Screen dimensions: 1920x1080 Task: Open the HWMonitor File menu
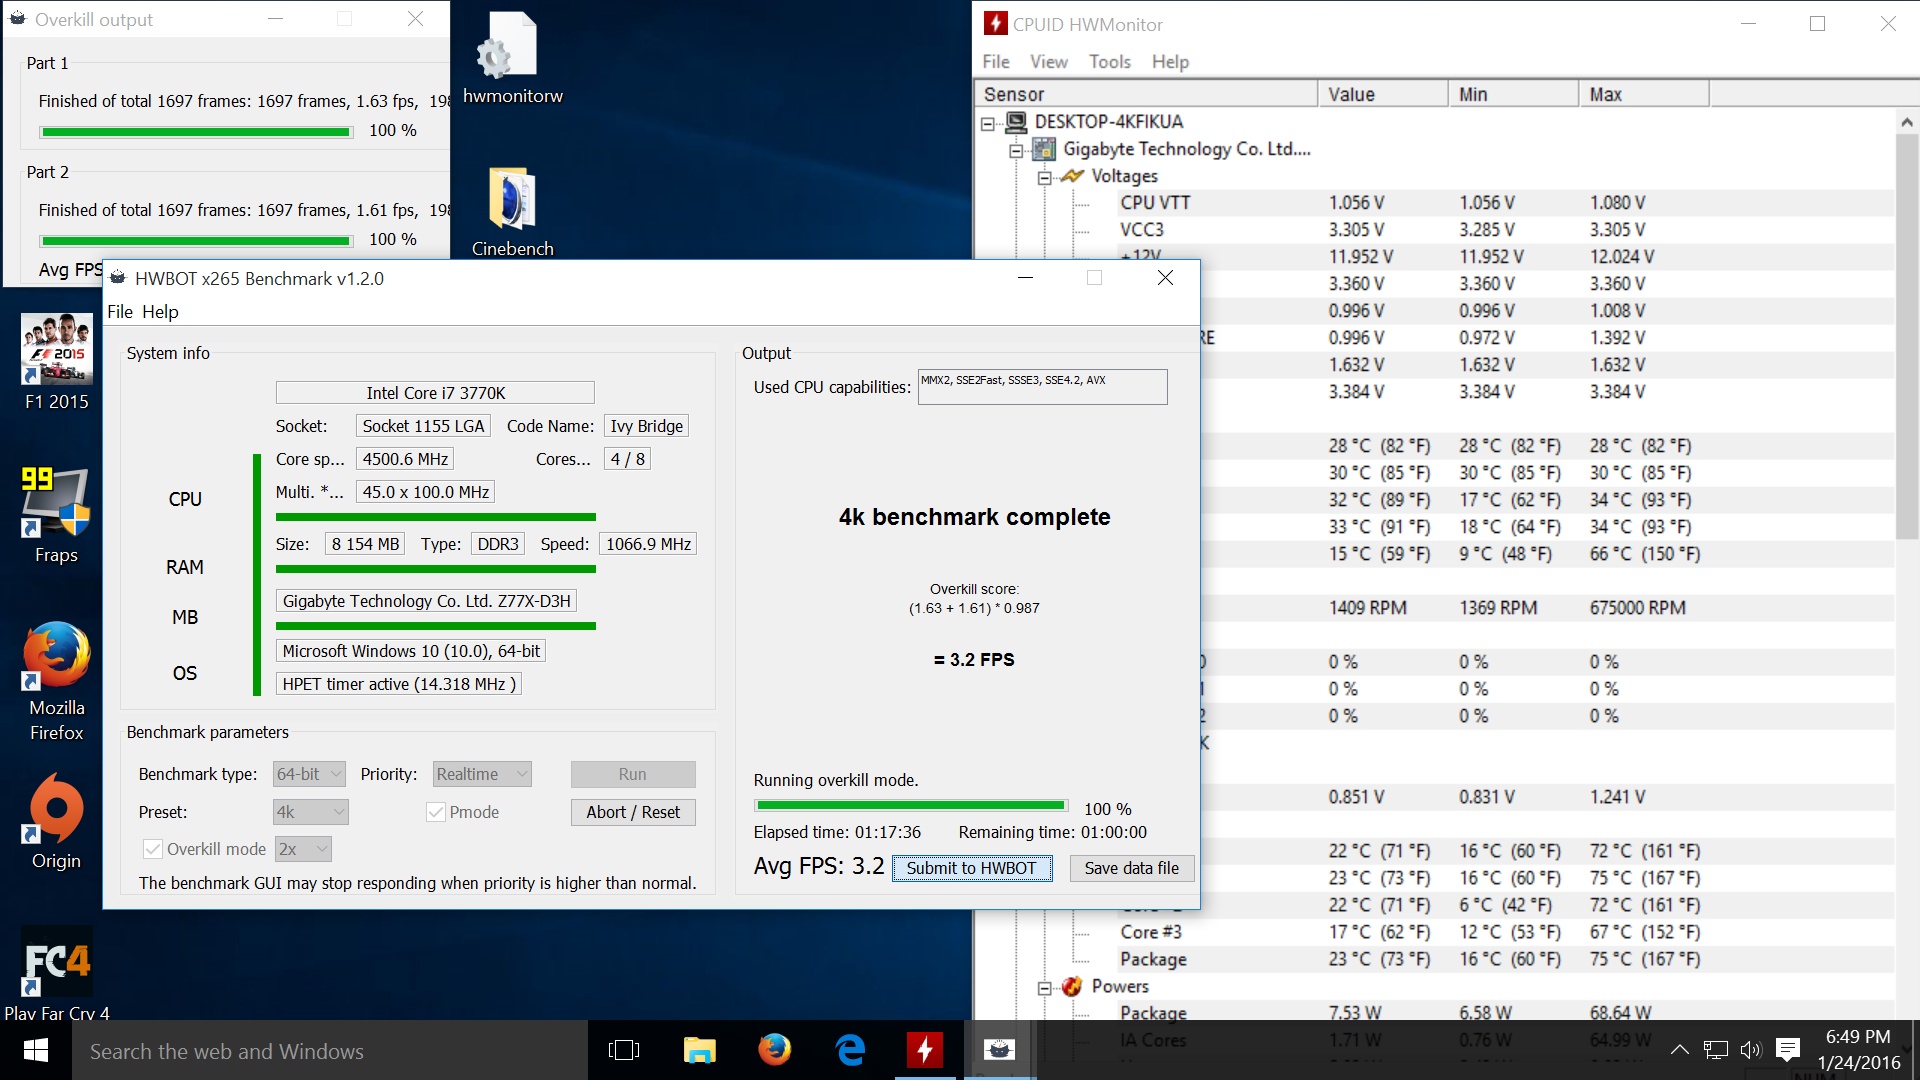coord(996,62)
